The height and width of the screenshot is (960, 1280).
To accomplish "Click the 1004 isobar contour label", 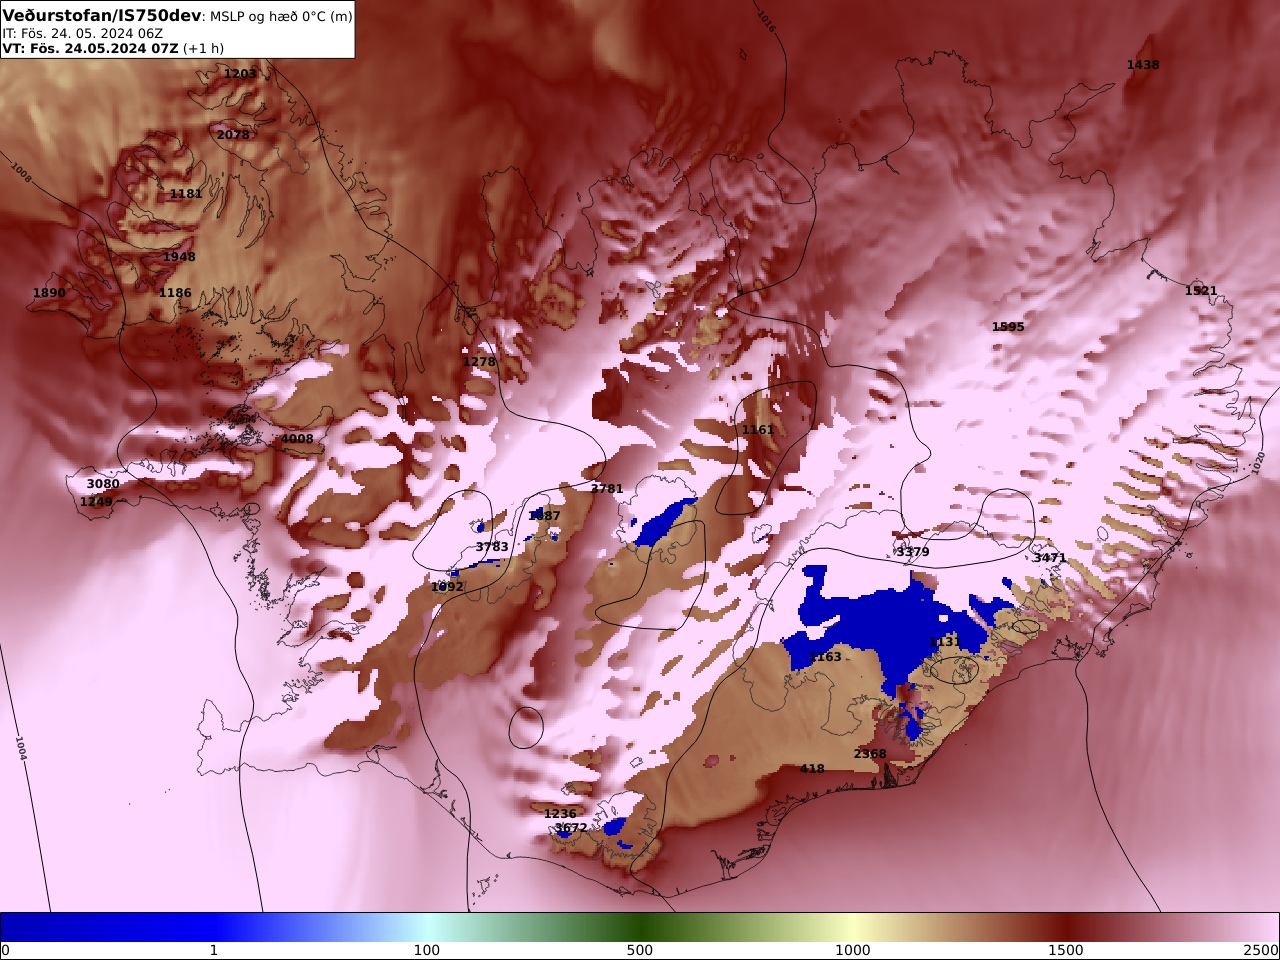I will pyautogui.click(x=20, y=749).
